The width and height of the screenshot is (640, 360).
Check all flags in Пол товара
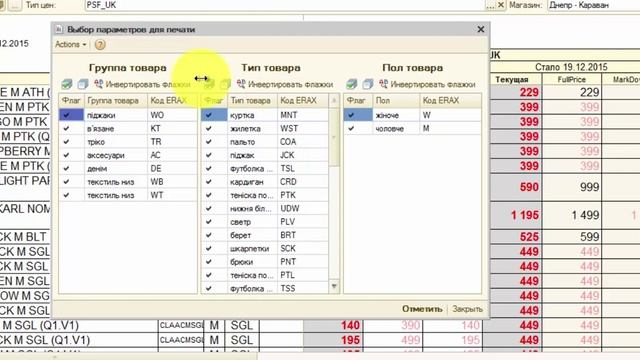click(x=352, y=84)
